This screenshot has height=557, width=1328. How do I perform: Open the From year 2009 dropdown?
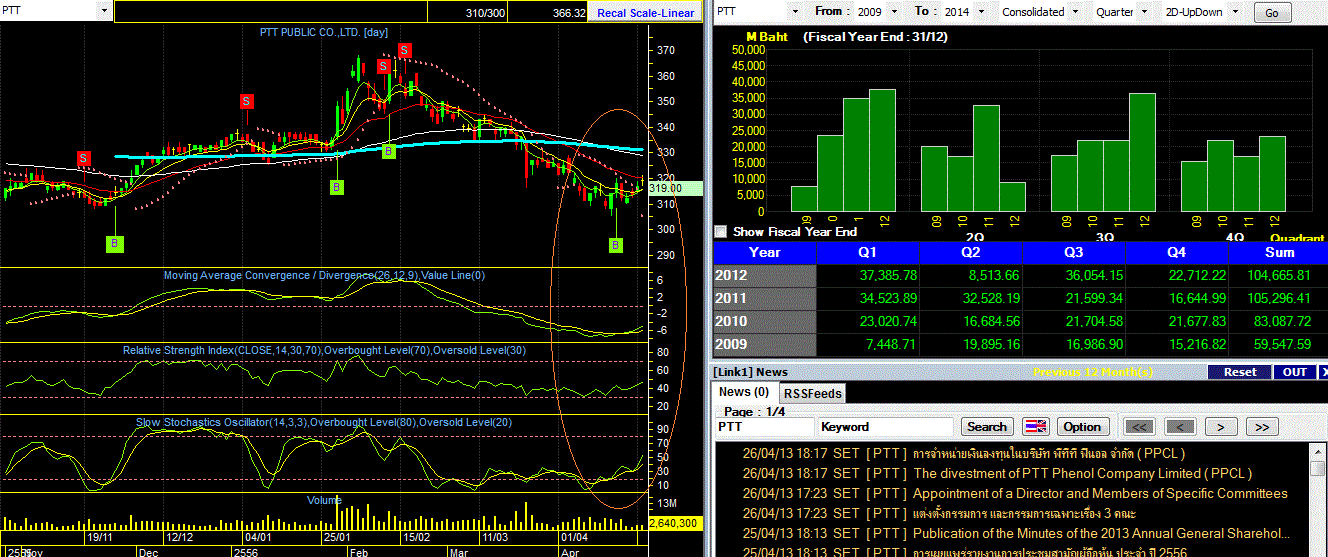pyautogui.click(x=892, y=12)
